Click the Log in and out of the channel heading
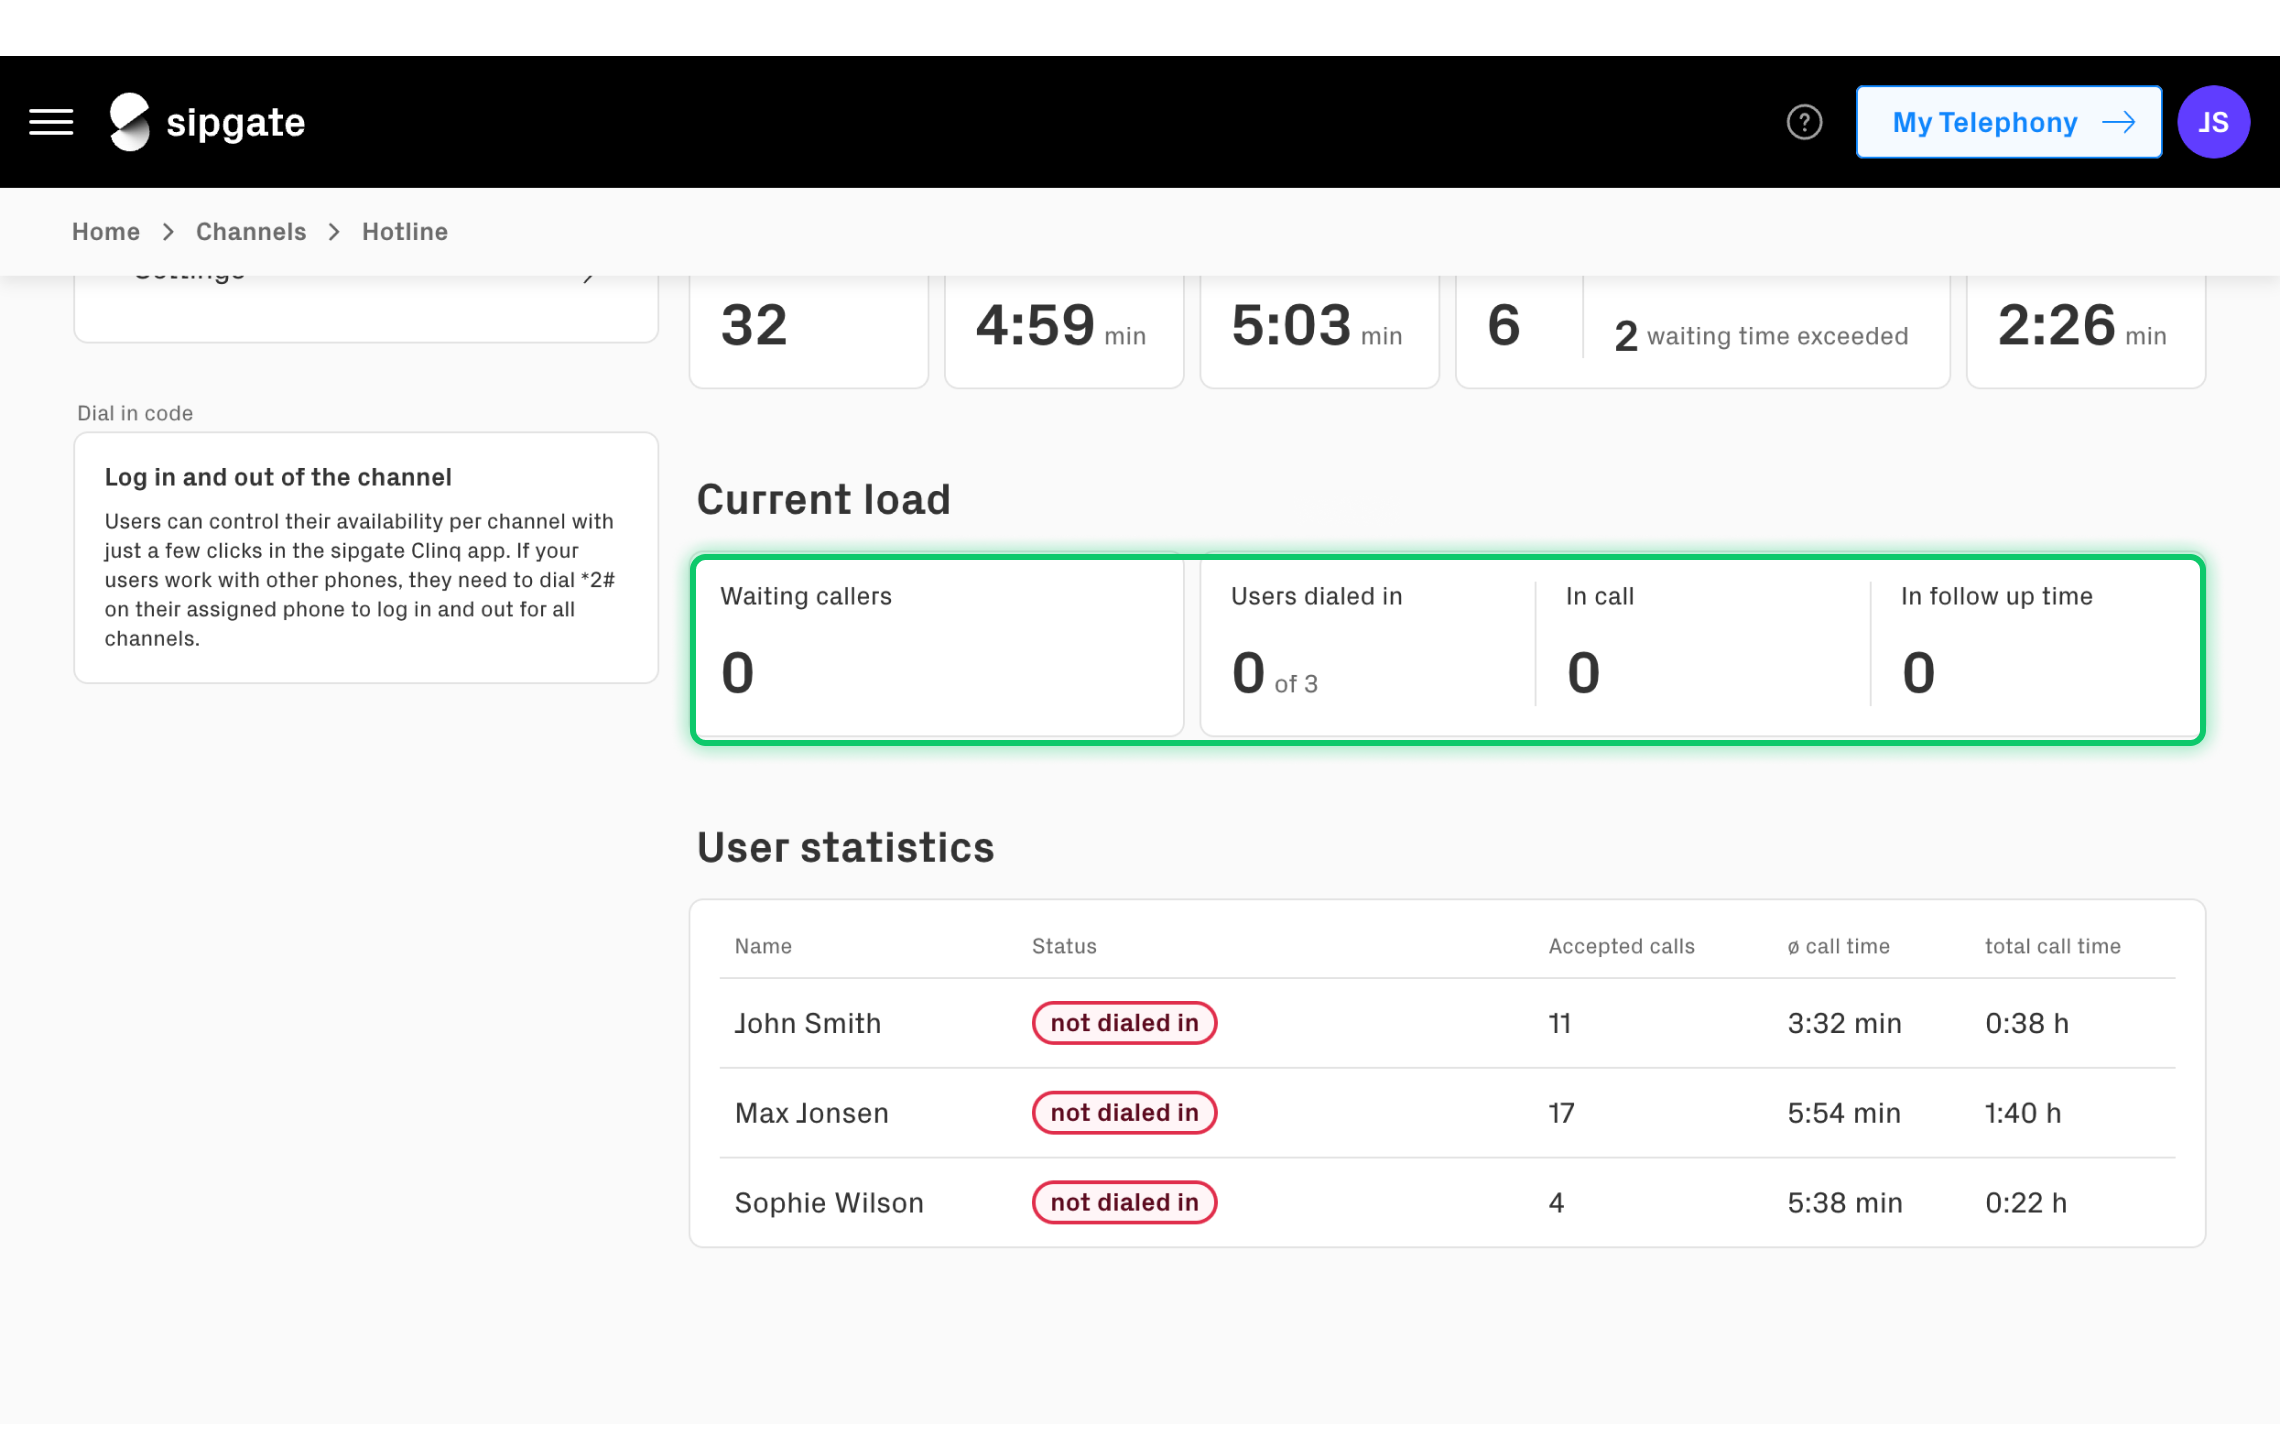 coord(278,477)
